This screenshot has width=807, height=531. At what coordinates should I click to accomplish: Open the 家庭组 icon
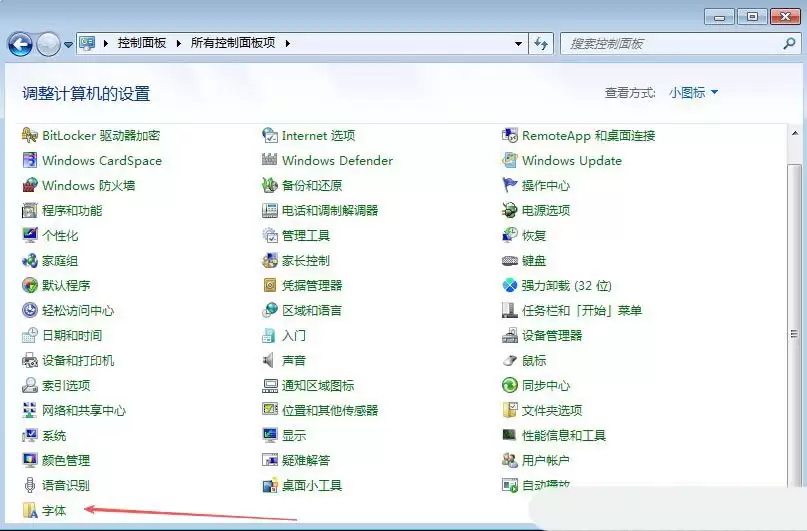click(30, 260)
